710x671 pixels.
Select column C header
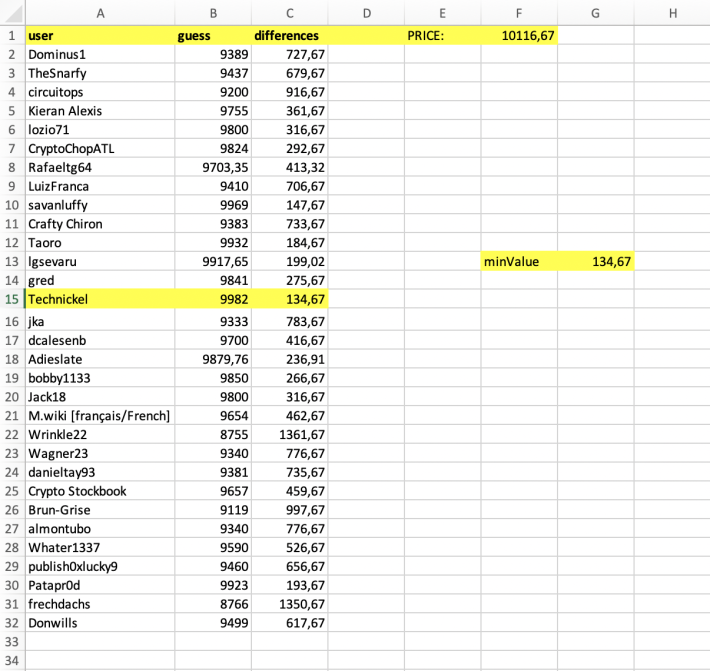click(289, 13)
